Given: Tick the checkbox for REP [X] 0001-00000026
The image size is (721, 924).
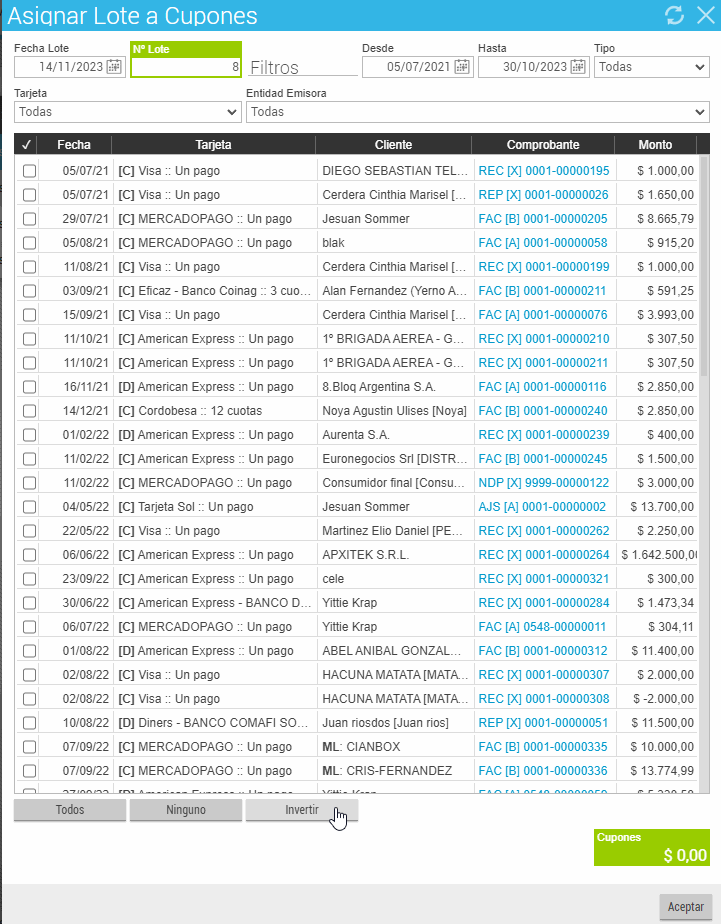Looking at the screenshot, I should pyautogui.click(x=29, y=195).
